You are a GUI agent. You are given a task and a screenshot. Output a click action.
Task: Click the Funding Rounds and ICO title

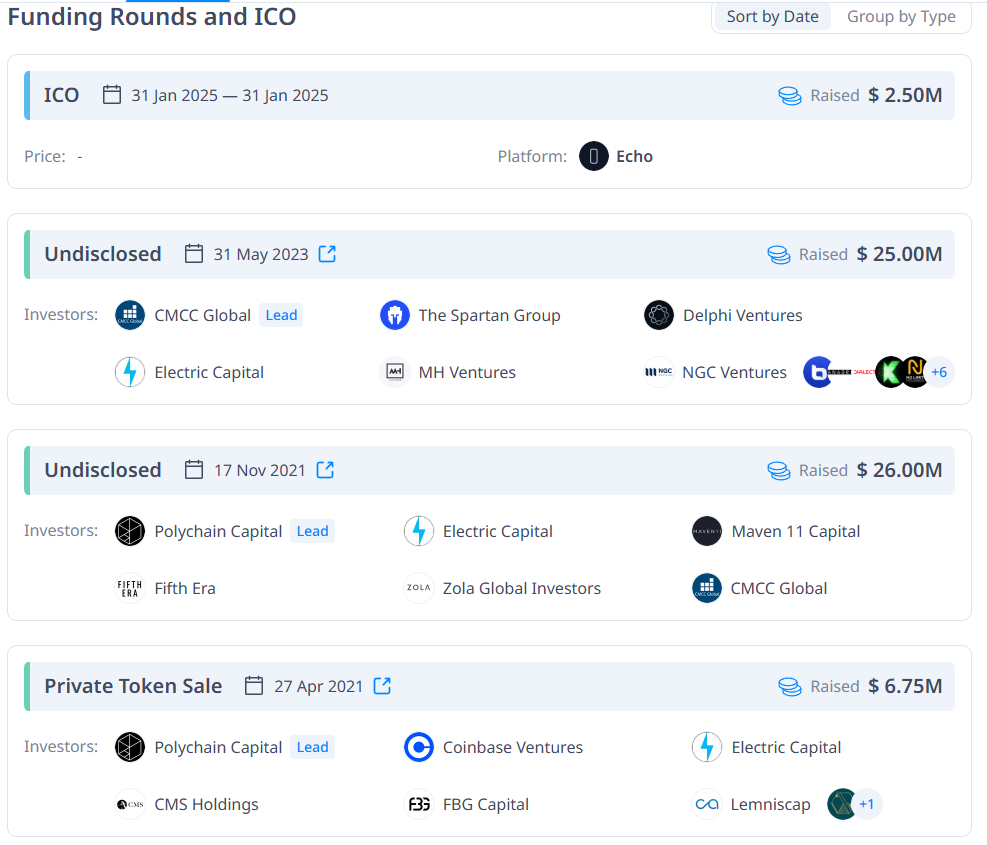(x=152, y=17)
